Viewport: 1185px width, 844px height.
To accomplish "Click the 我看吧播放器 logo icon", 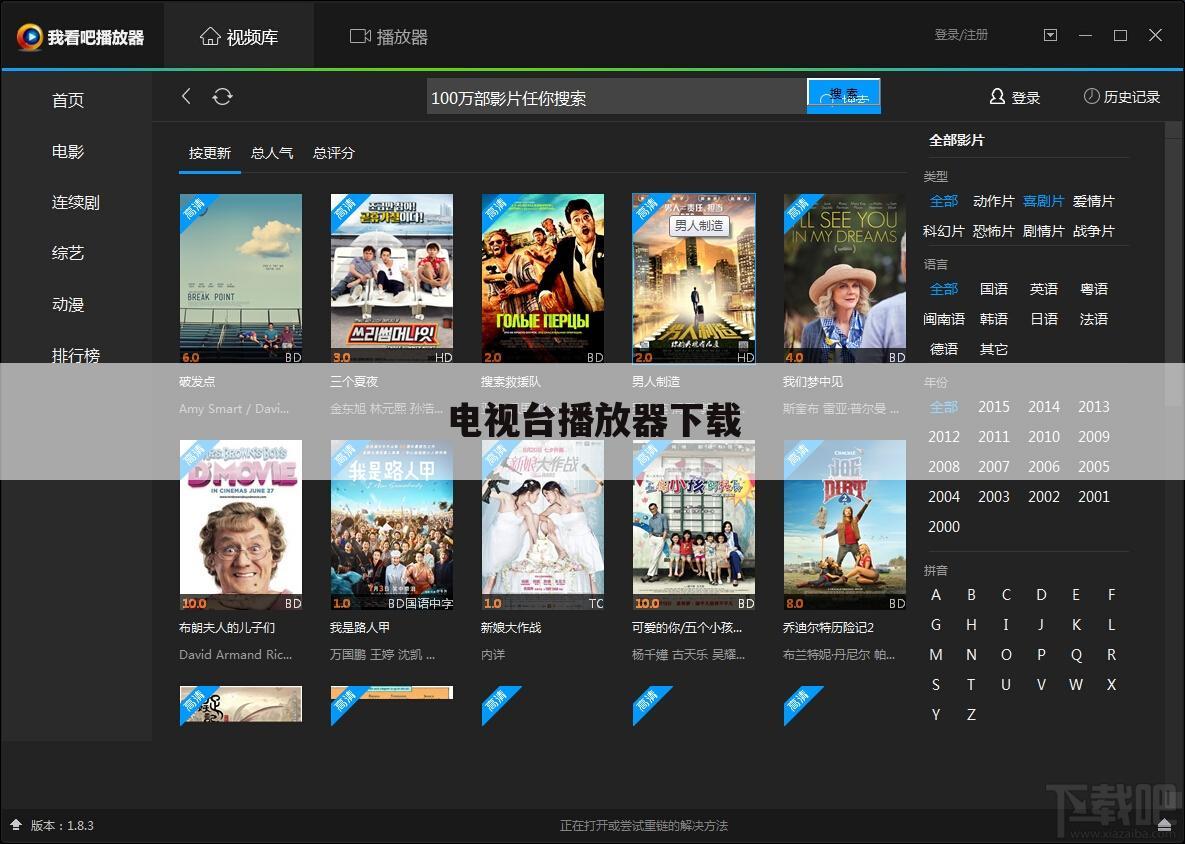I will (x=29, y=36).
